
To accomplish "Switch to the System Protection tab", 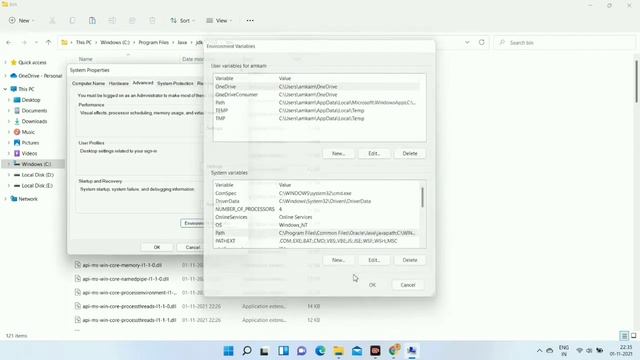I will click(175, 83).
